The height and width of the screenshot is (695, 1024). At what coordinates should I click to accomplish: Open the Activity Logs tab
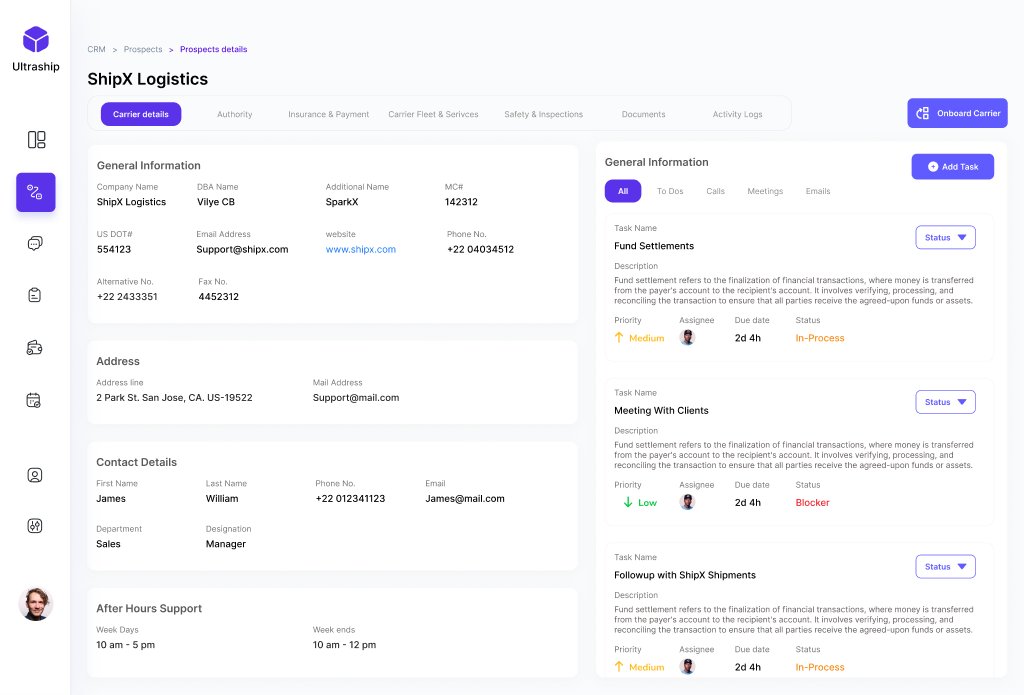pos(737,114)
